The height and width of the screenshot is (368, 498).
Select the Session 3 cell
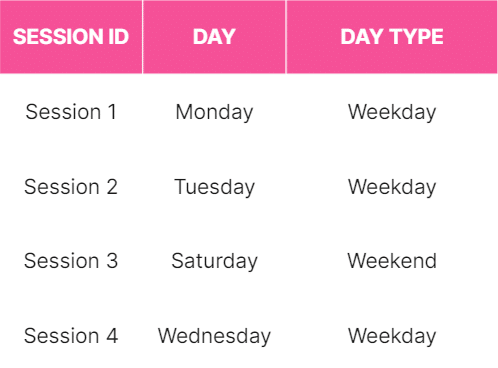[71, 261]
